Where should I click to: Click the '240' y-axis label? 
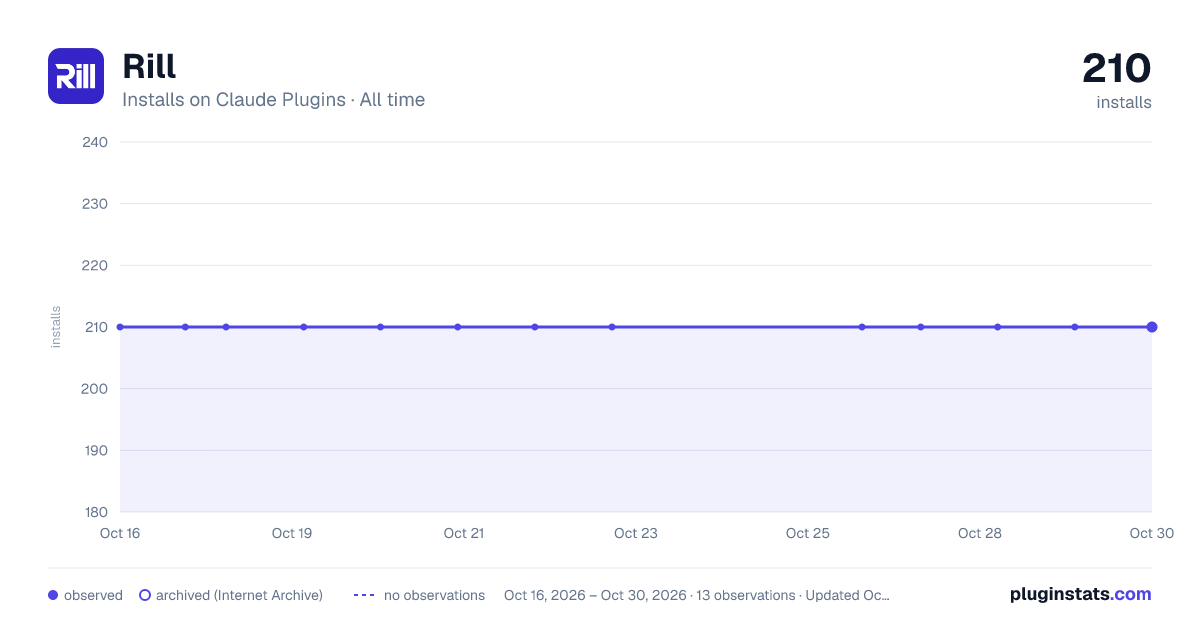pos(95,142)
